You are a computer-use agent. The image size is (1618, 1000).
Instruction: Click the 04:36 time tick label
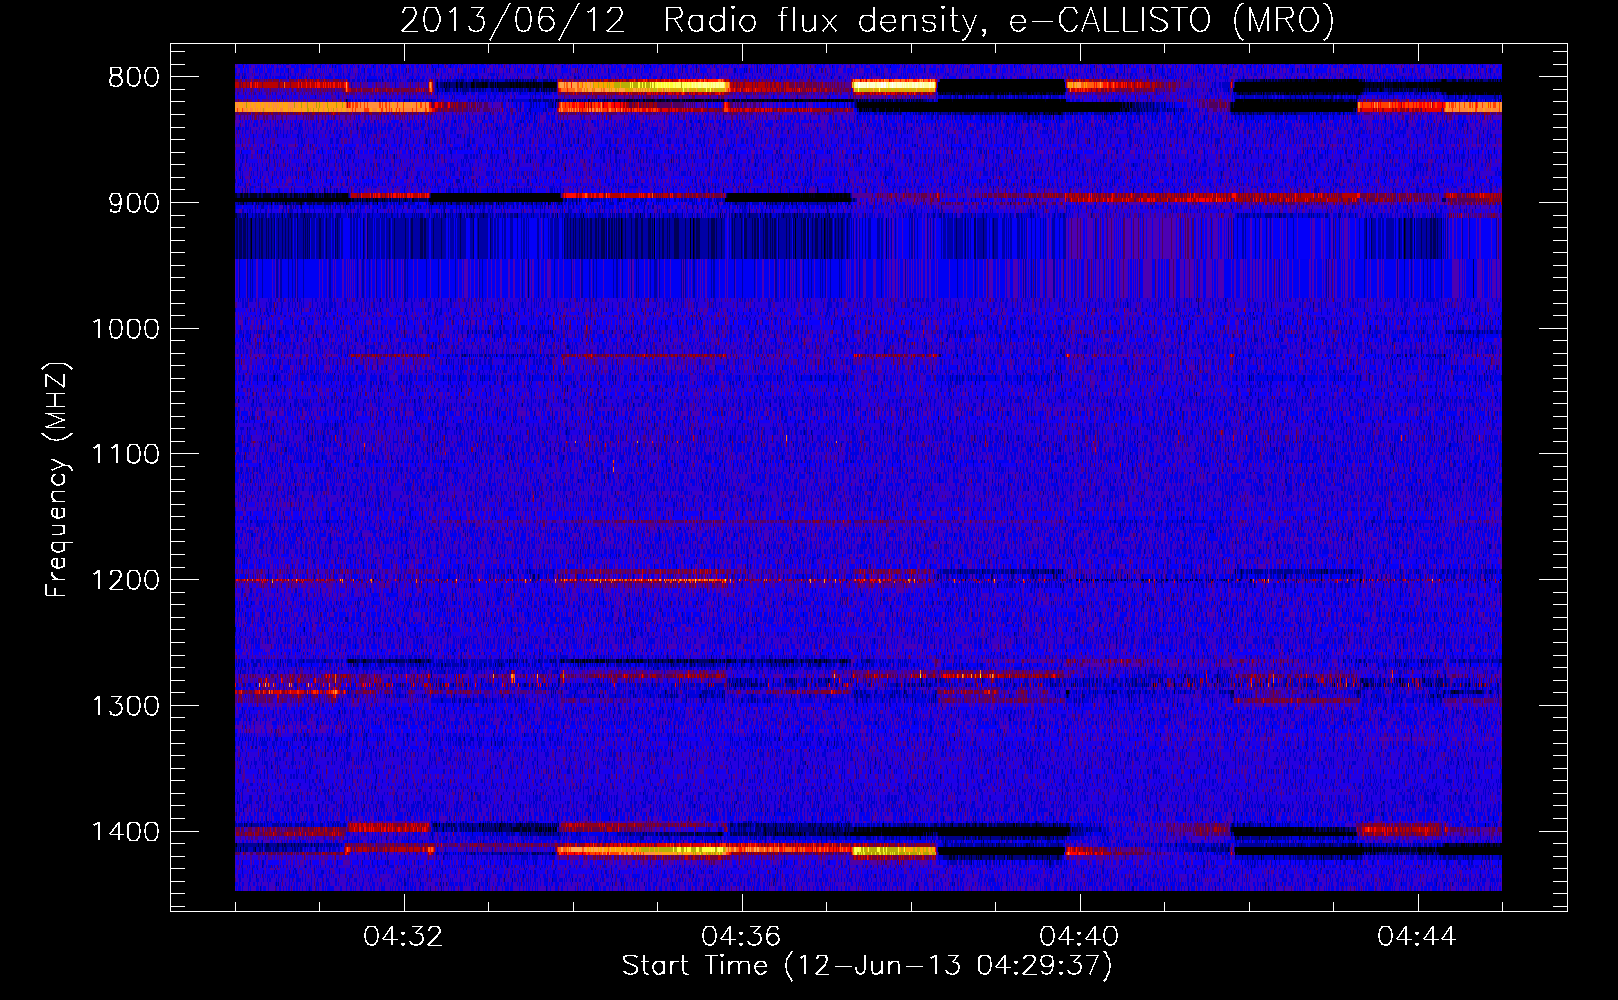coord(742,937)
